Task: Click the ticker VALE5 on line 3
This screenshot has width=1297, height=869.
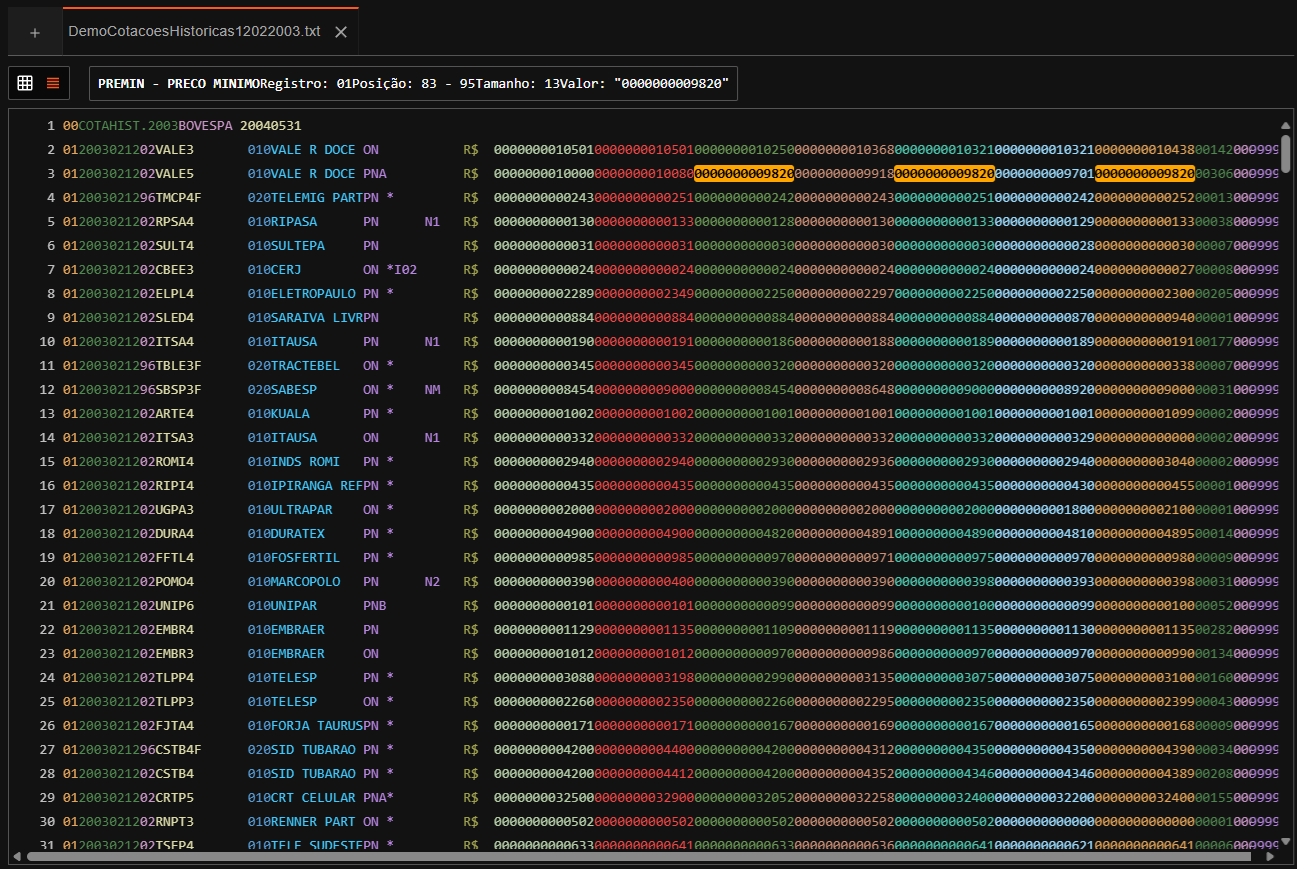Action: click(x=174, y=174)
